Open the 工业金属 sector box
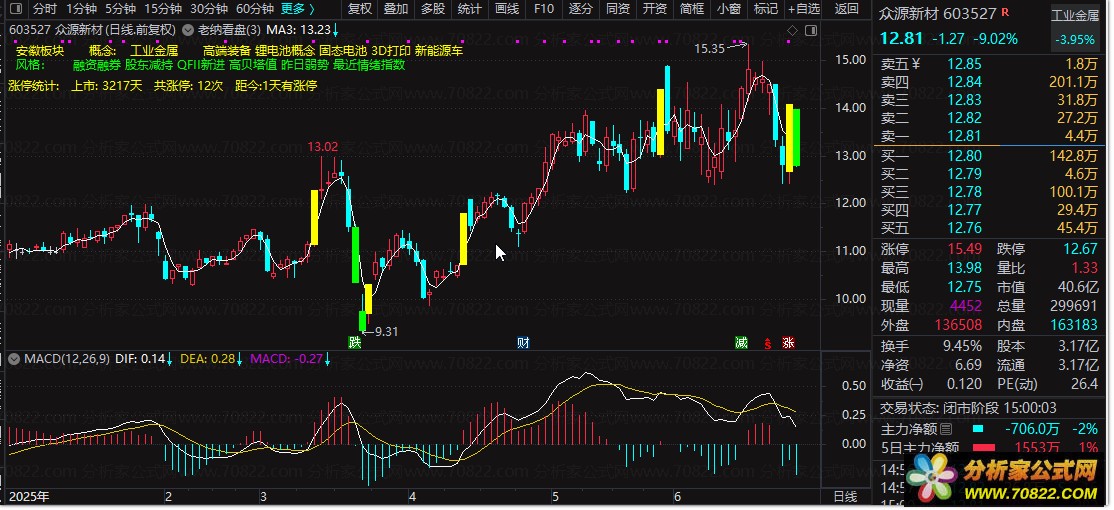This screenshot has height=510, width=1114. click(x=1075, y=28)
